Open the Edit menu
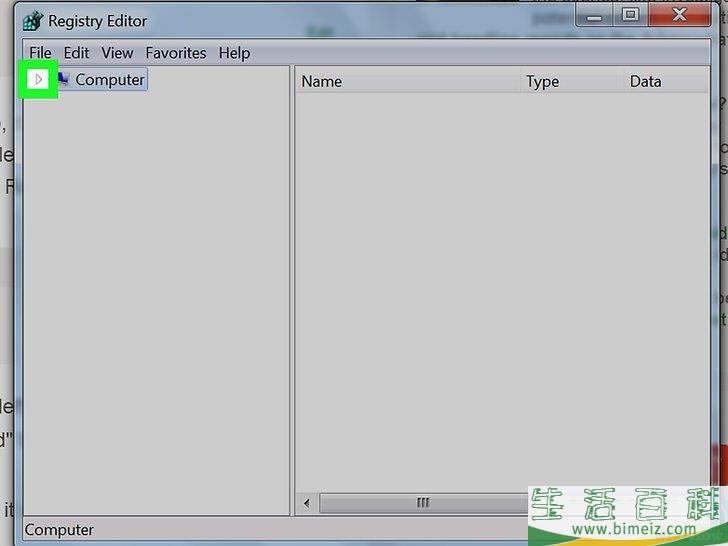 76,53
